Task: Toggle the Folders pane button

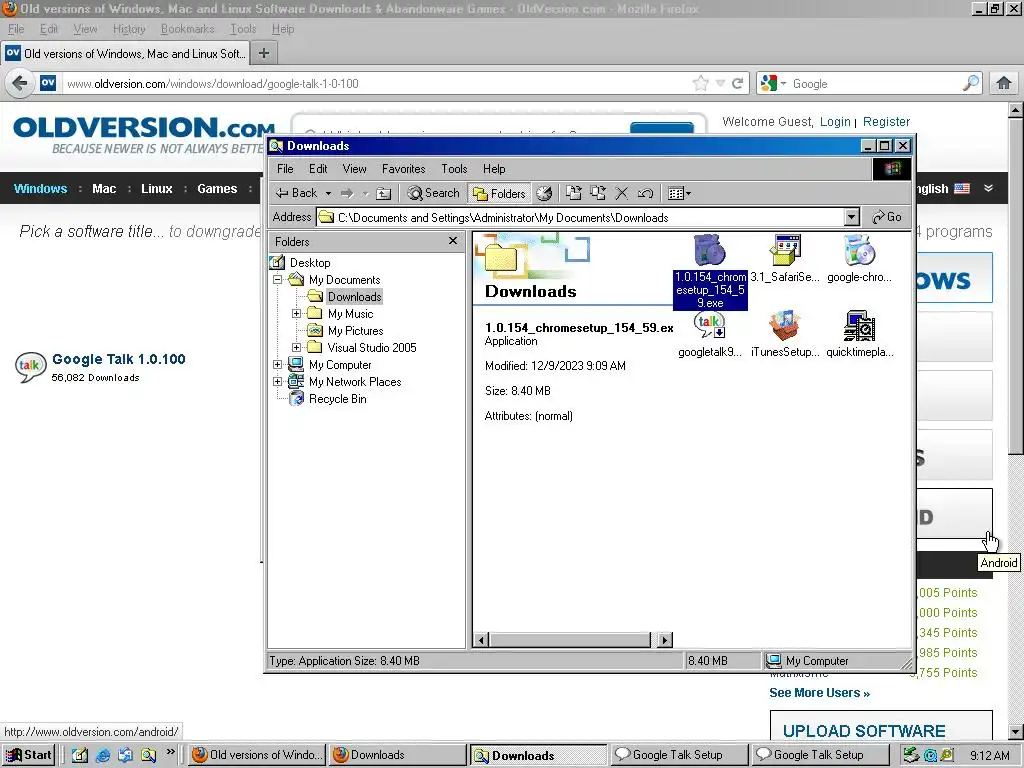Action: pyautogui.click(x=500, y=193)
